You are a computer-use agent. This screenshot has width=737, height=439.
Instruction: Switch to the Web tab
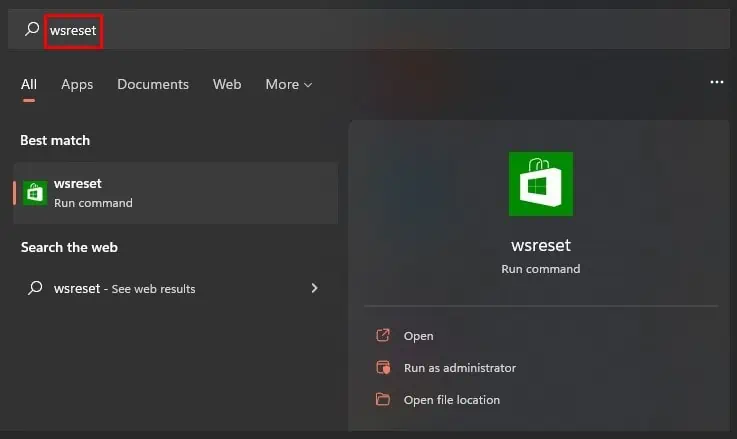[227, 85]
